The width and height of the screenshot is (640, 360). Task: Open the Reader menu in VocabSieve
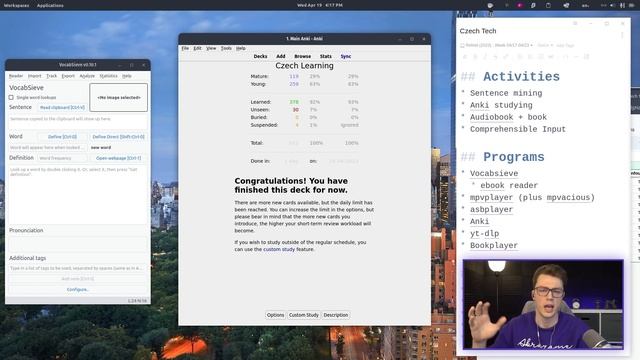pos(16,76)
